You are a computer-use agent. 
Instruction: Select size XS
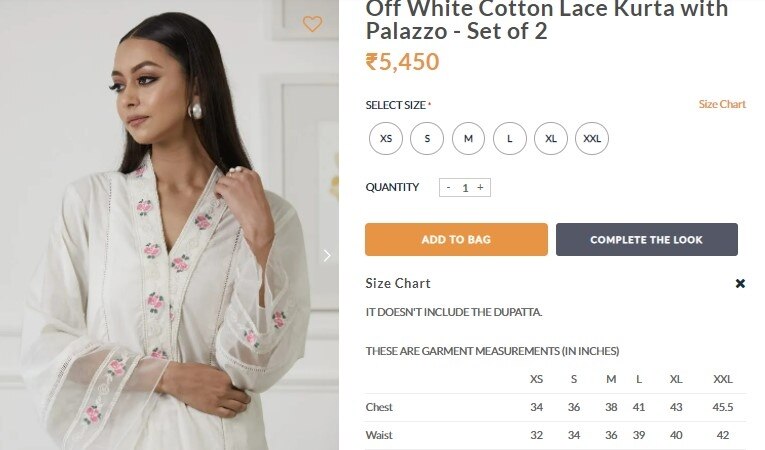tap(386, 138)
